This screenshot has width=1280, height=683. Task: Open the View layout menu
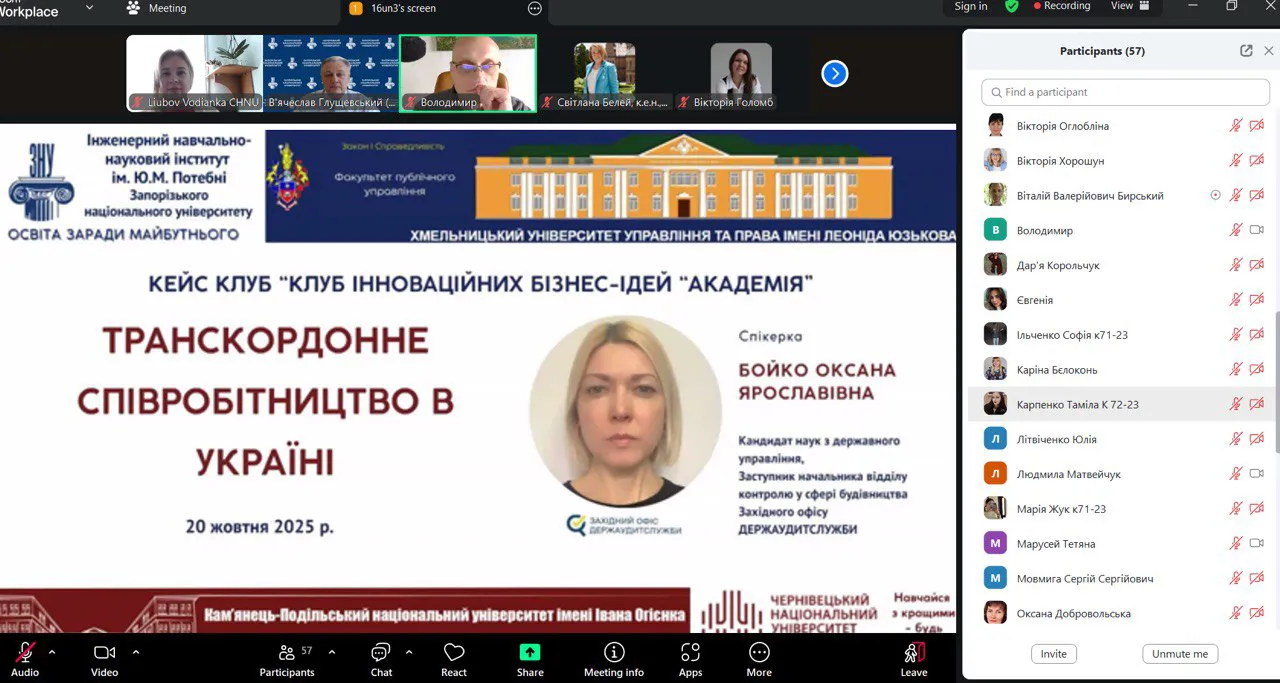1129,6
